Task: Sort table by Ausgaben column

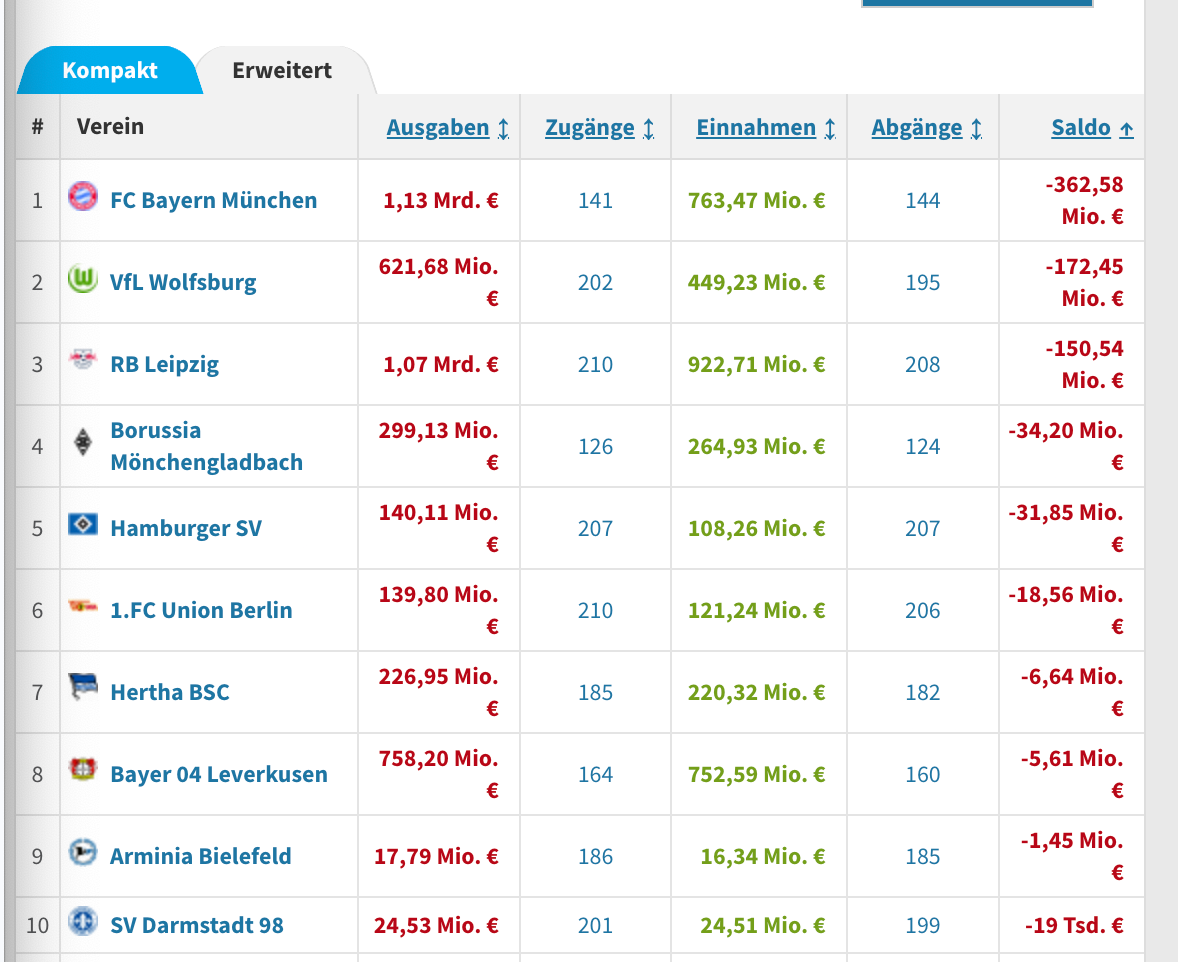Action: 438,128
